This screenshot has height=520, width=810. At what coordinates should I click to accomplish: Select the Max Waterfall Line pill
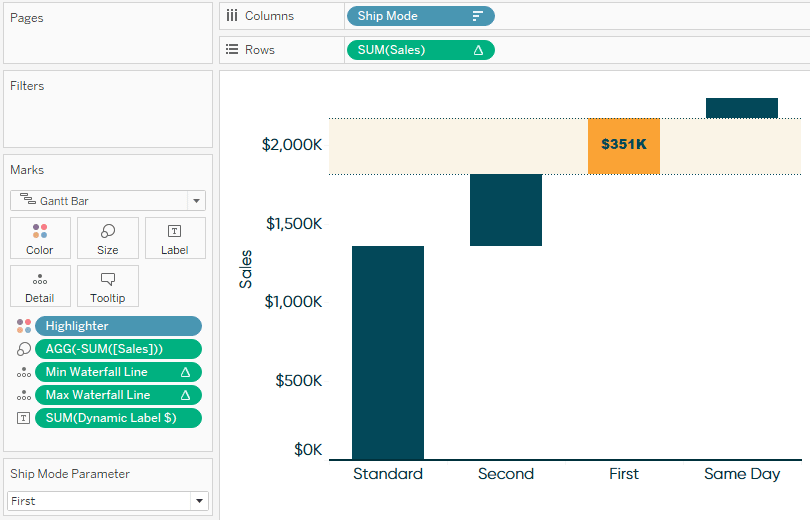[x=118, y=395]
